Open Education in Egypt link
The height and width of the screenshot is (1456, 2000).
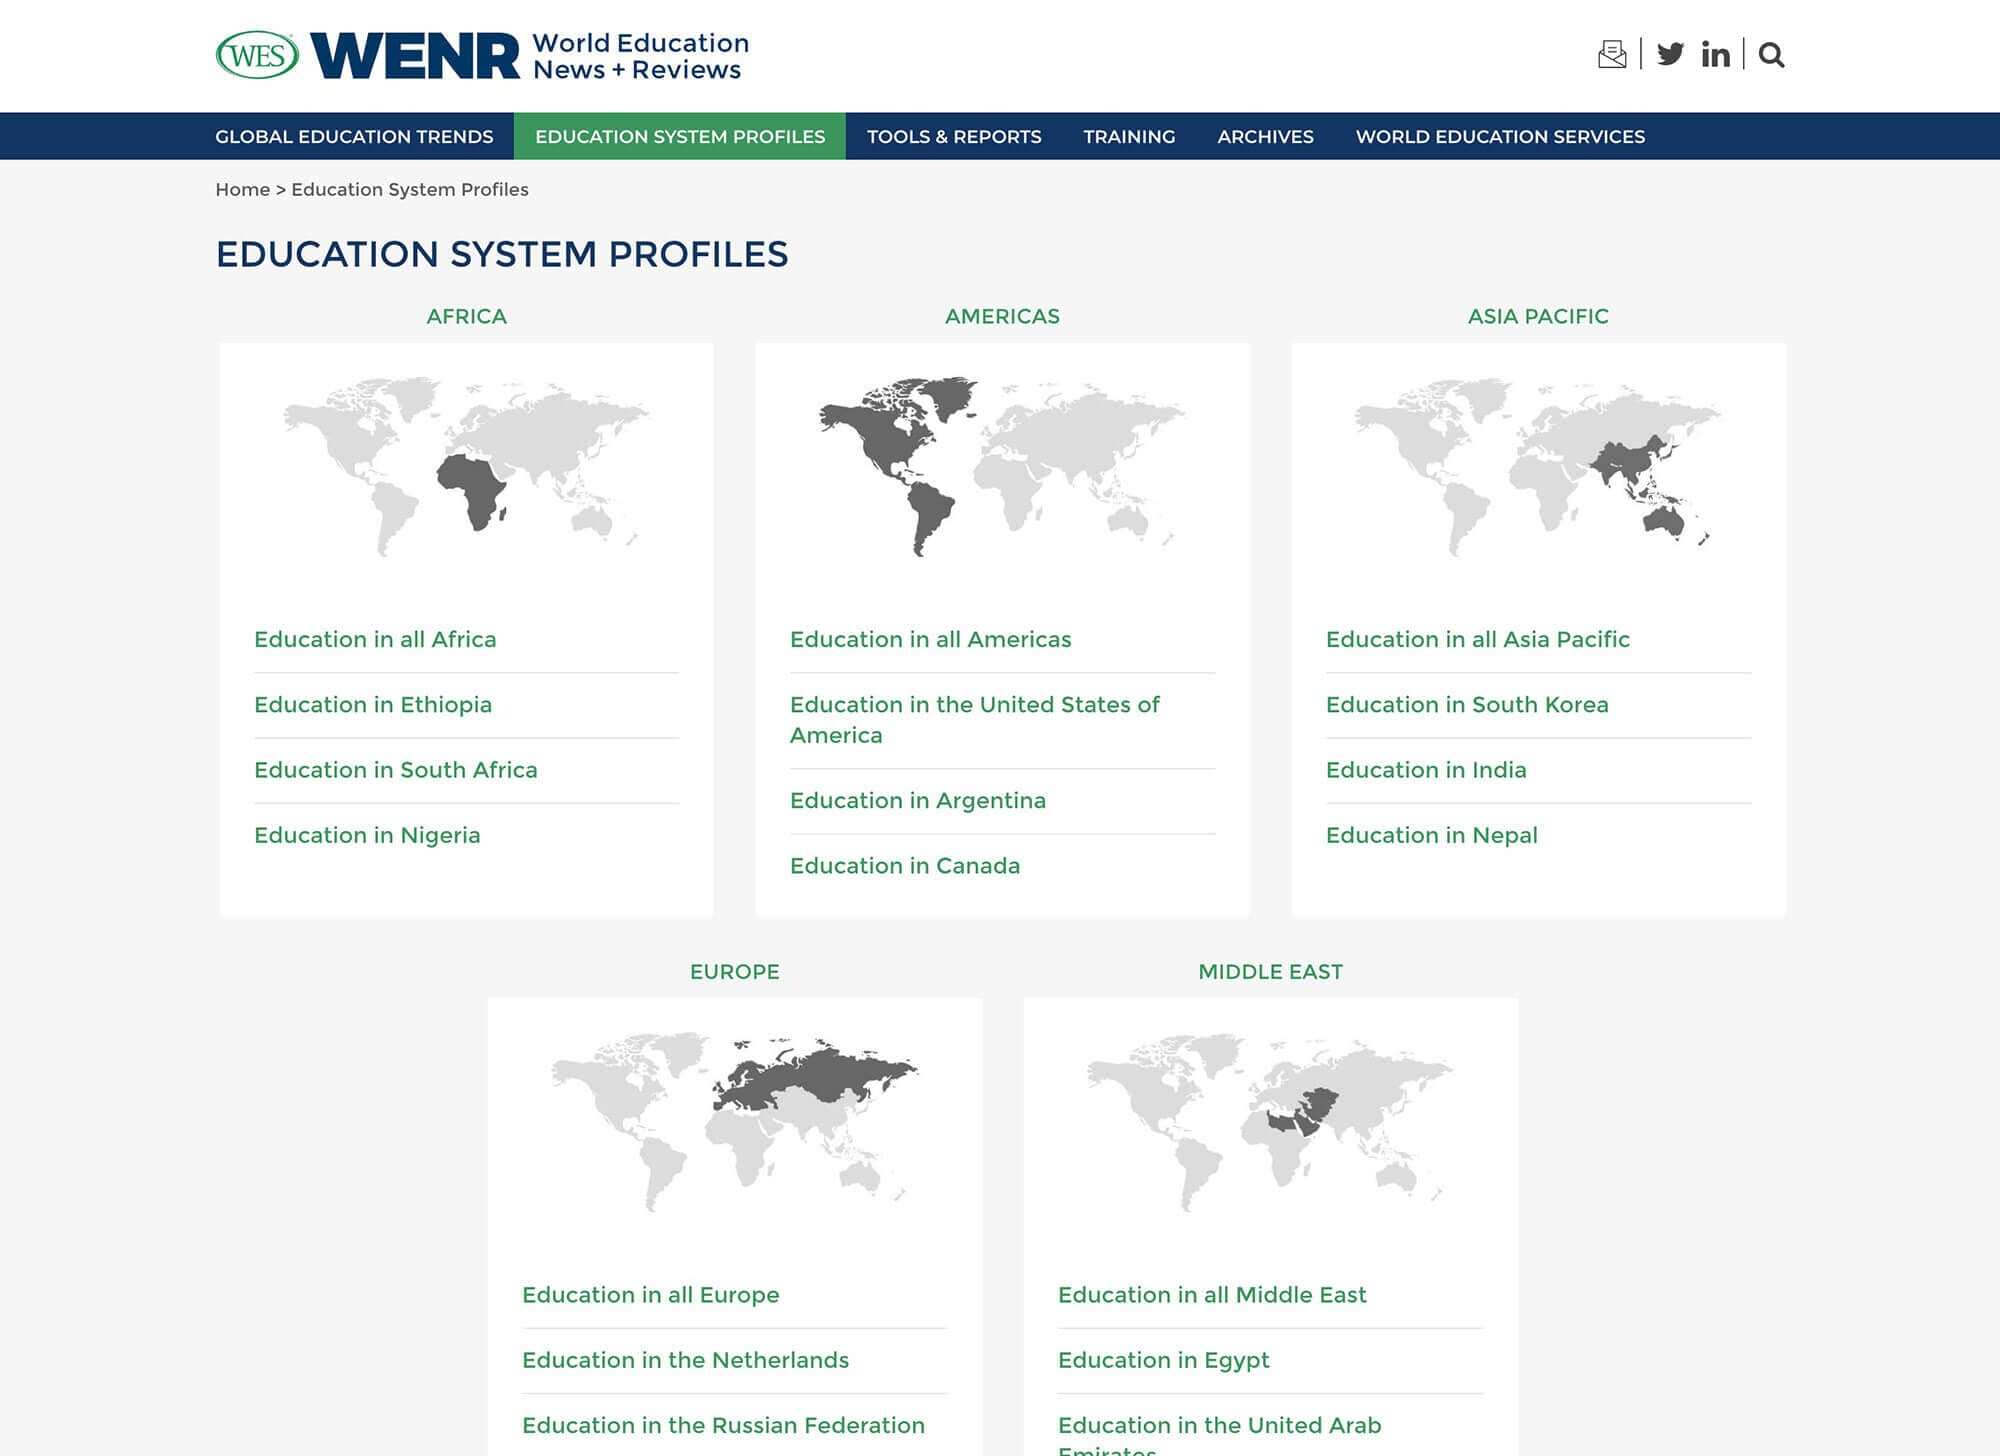(1164, 1360)
